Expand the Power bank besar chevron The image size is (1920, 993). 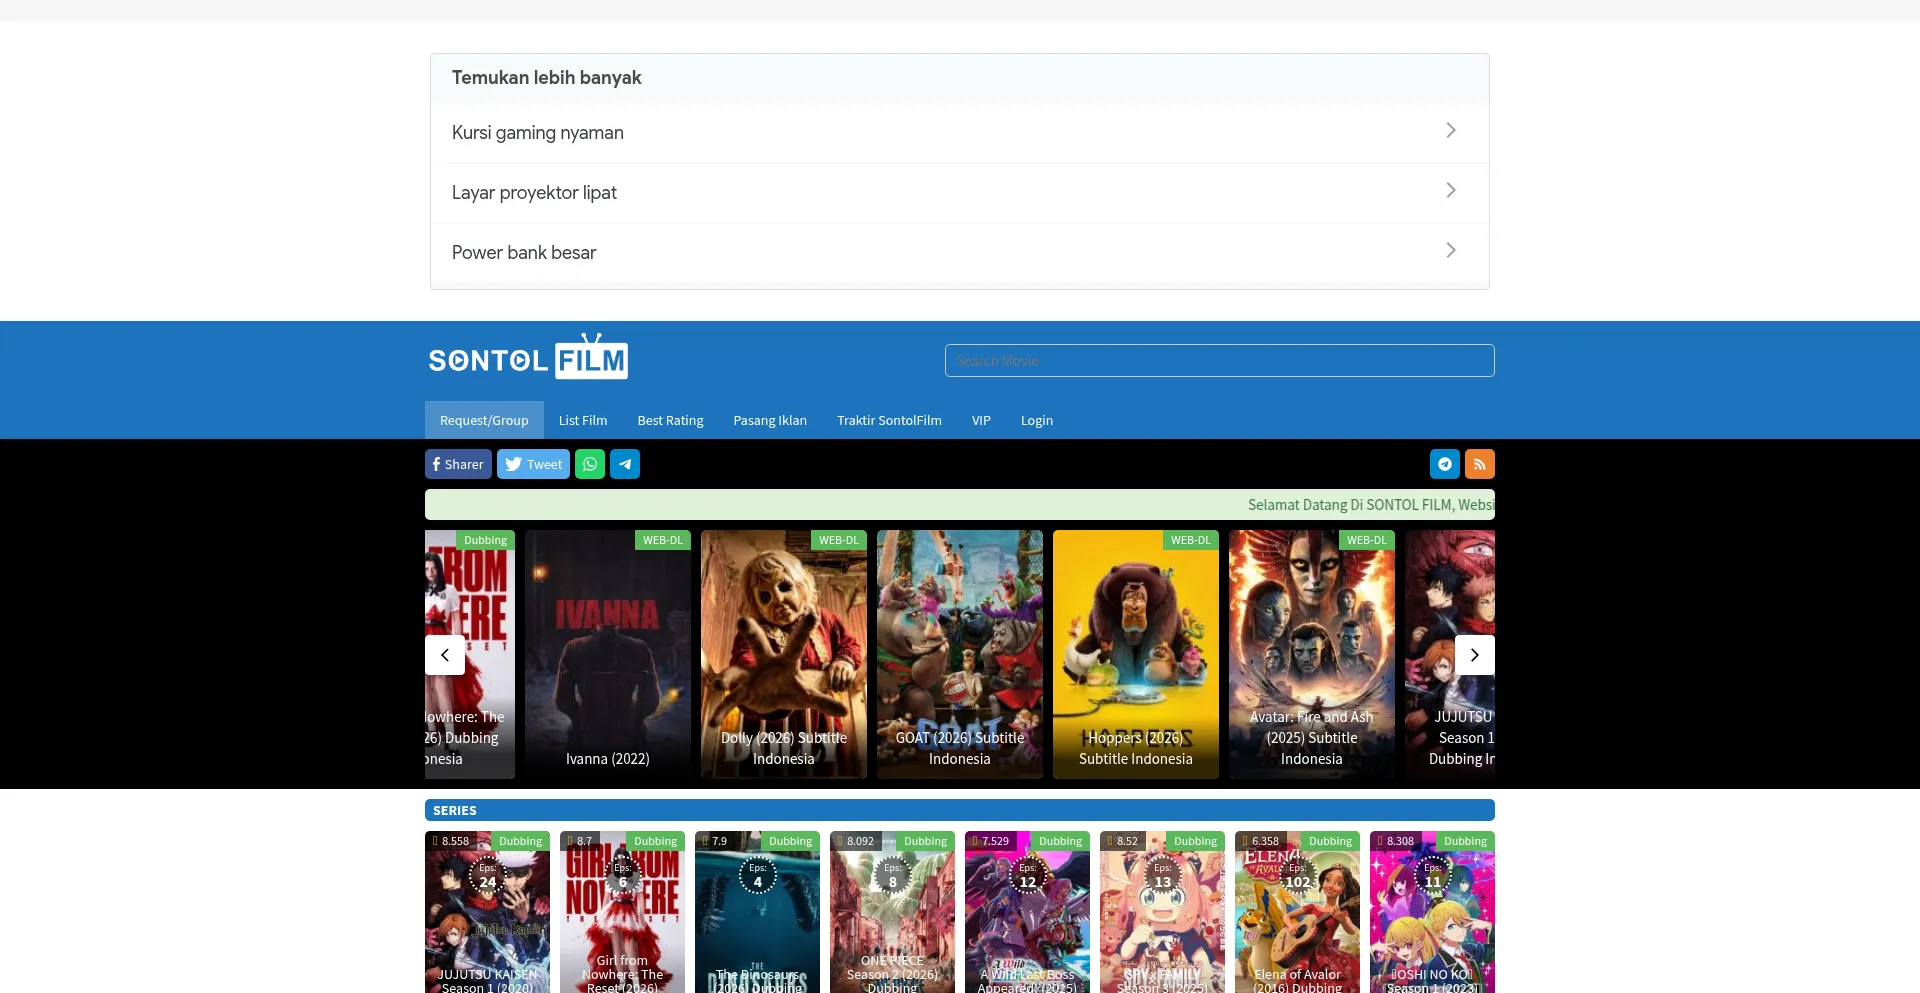(x=1451, y=251)
